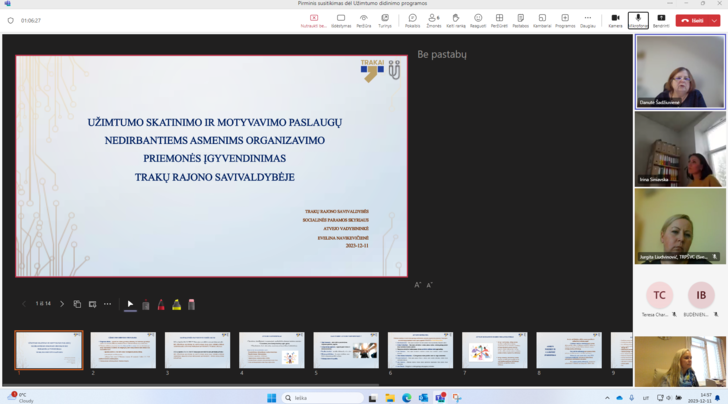The width and height of the screenshot is (728, 404).
Task: Open Išdėstymas layout options
Action: [x=341, y=20]
